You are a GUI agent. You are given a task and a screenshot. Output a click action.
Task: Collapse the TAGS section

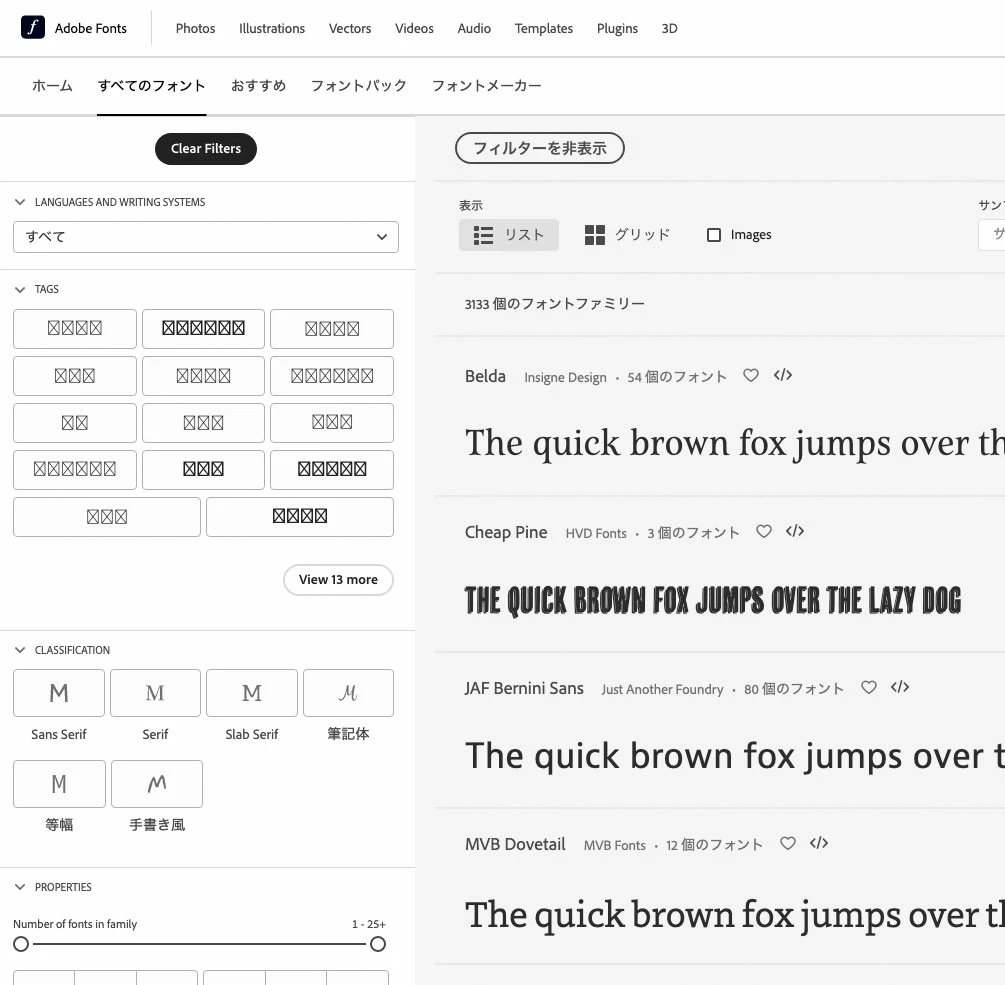[x=20, y=290]
